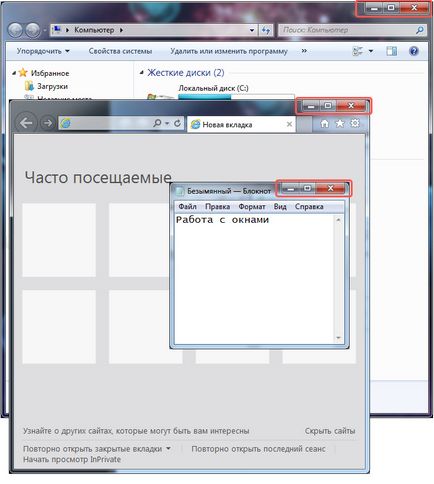Expand the address bar history dropdown
434x484 pixels.
point(252,30)
